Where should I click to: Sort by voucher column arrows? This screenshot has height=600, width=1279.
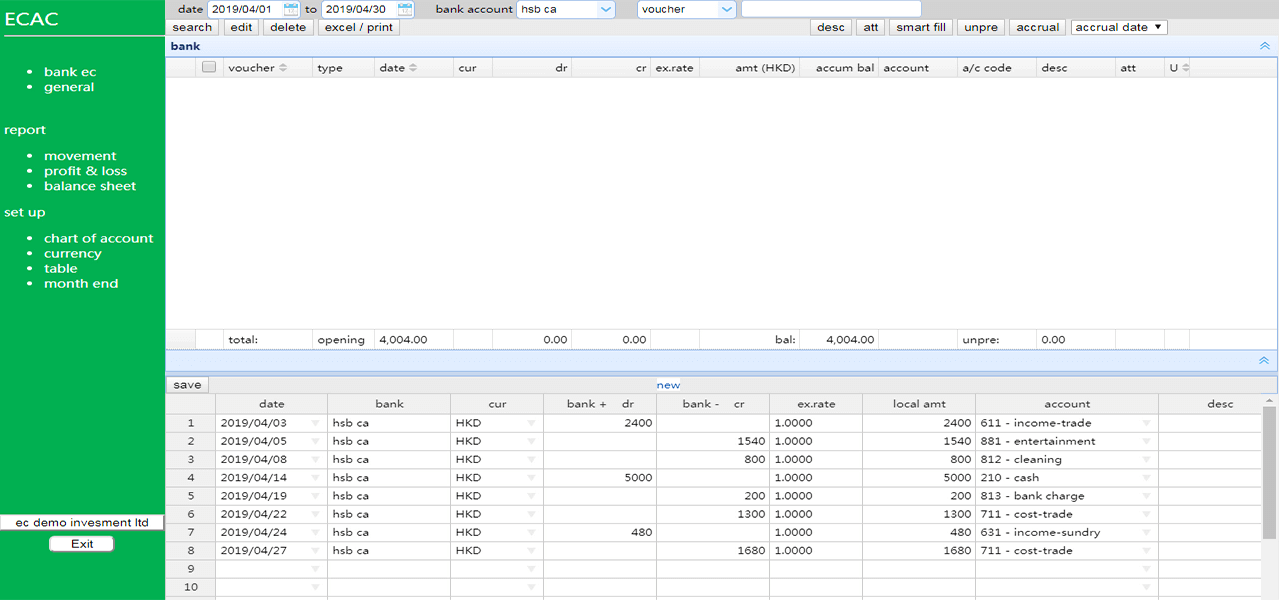click(x=283, y=68)
